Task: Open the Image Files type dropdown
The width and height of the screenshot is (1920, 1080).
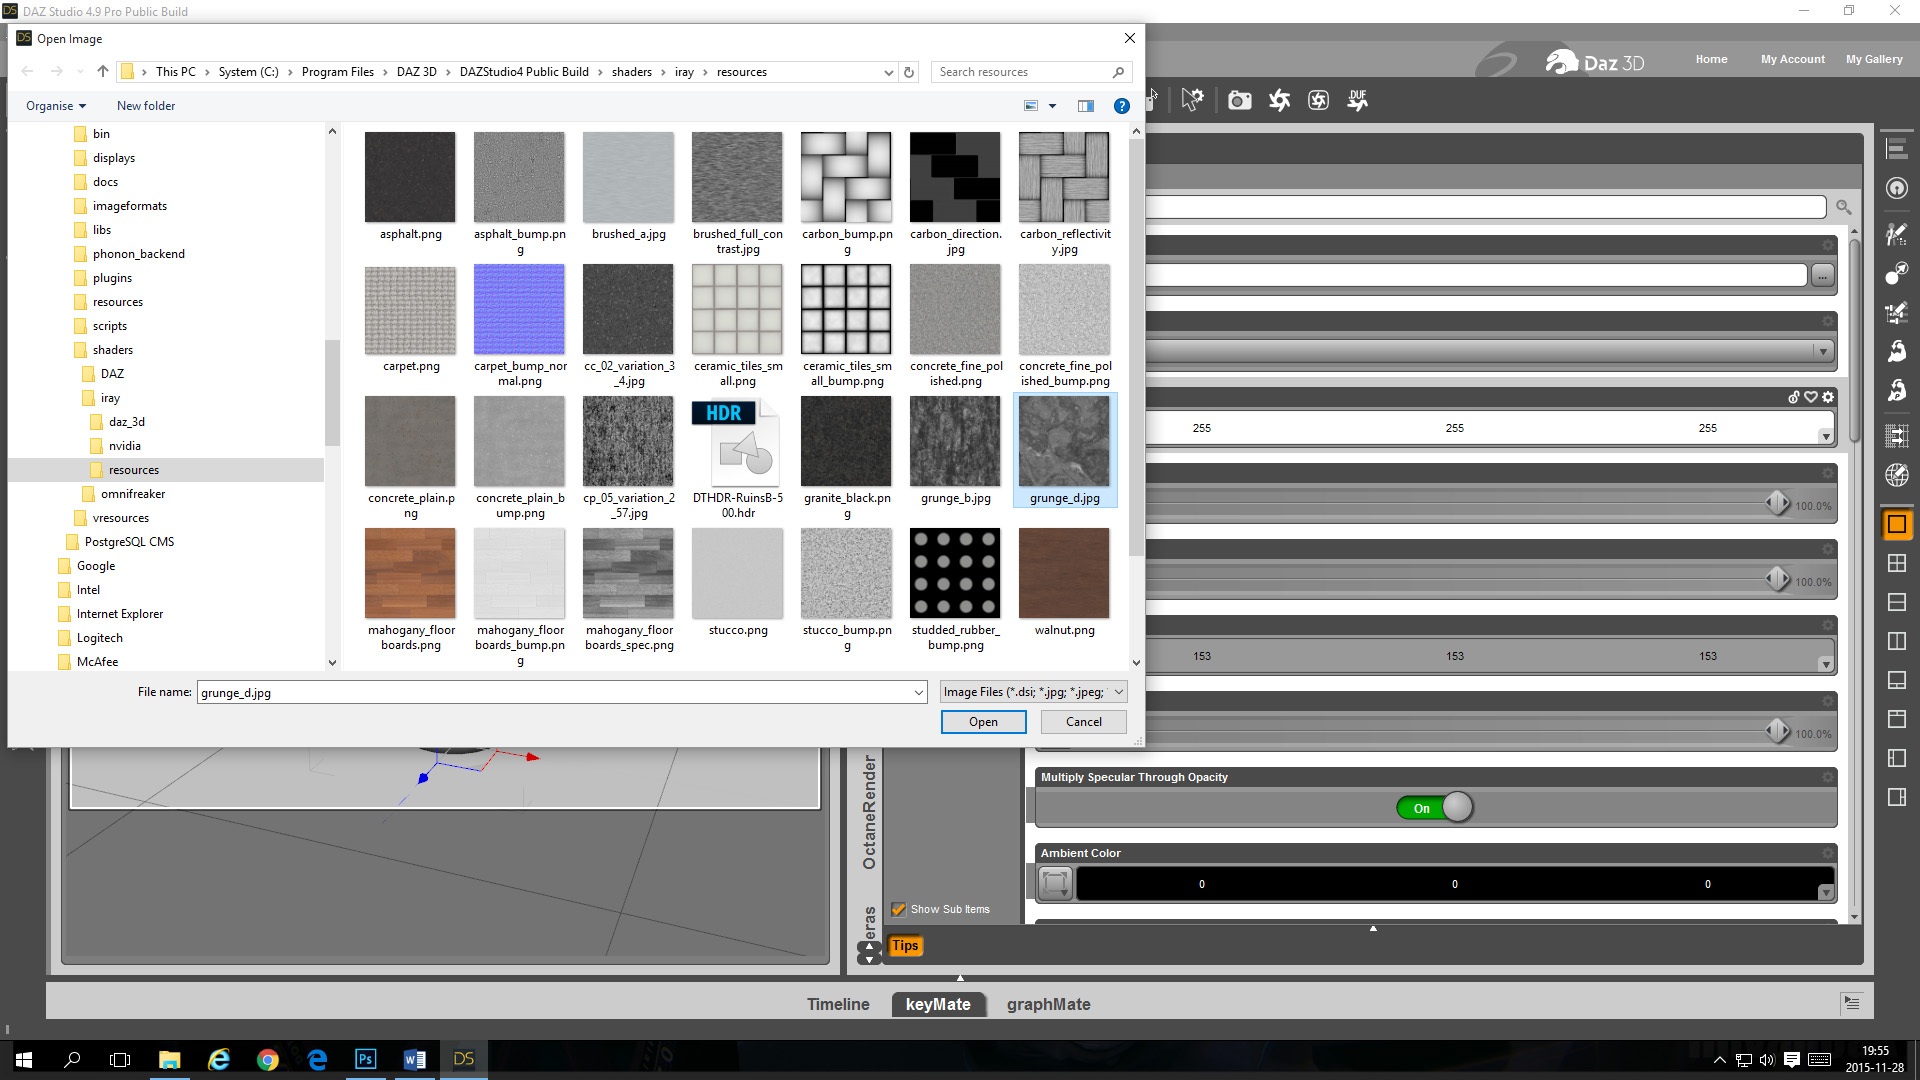Action: [1034, 692]
